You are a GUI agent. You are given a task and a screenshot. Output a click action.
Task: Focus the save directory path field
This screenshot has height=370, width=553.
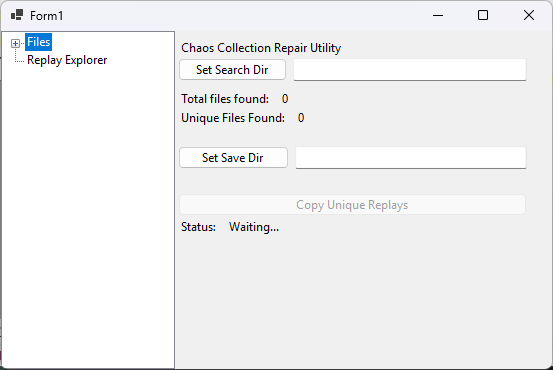pyautogui.click(x=411, y=158)
